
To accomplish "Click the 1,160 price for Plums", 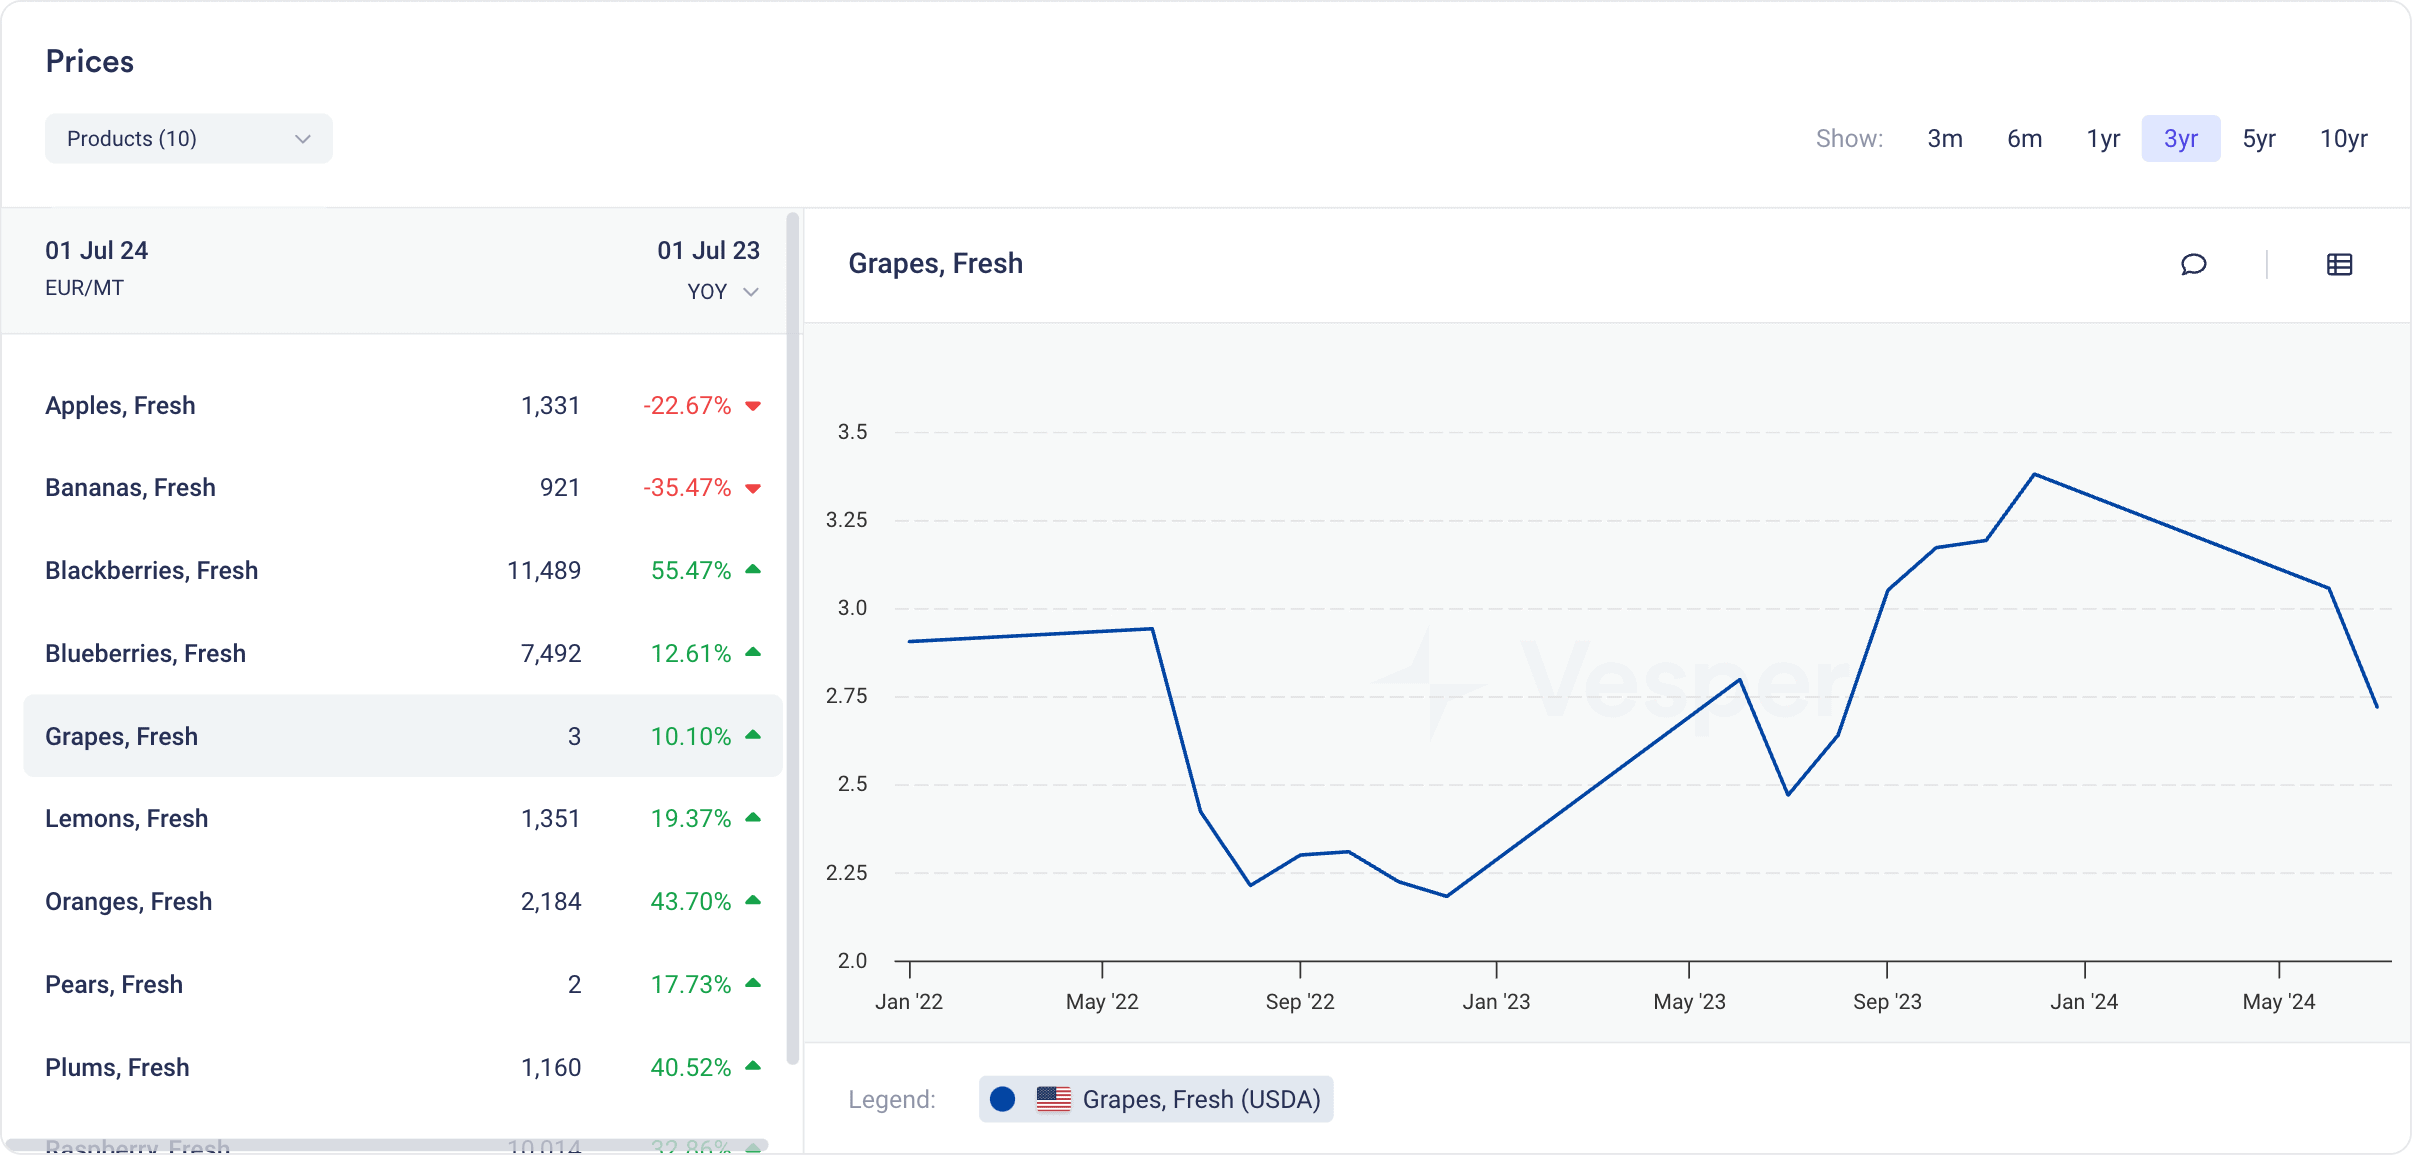I will click(551, 1068).
